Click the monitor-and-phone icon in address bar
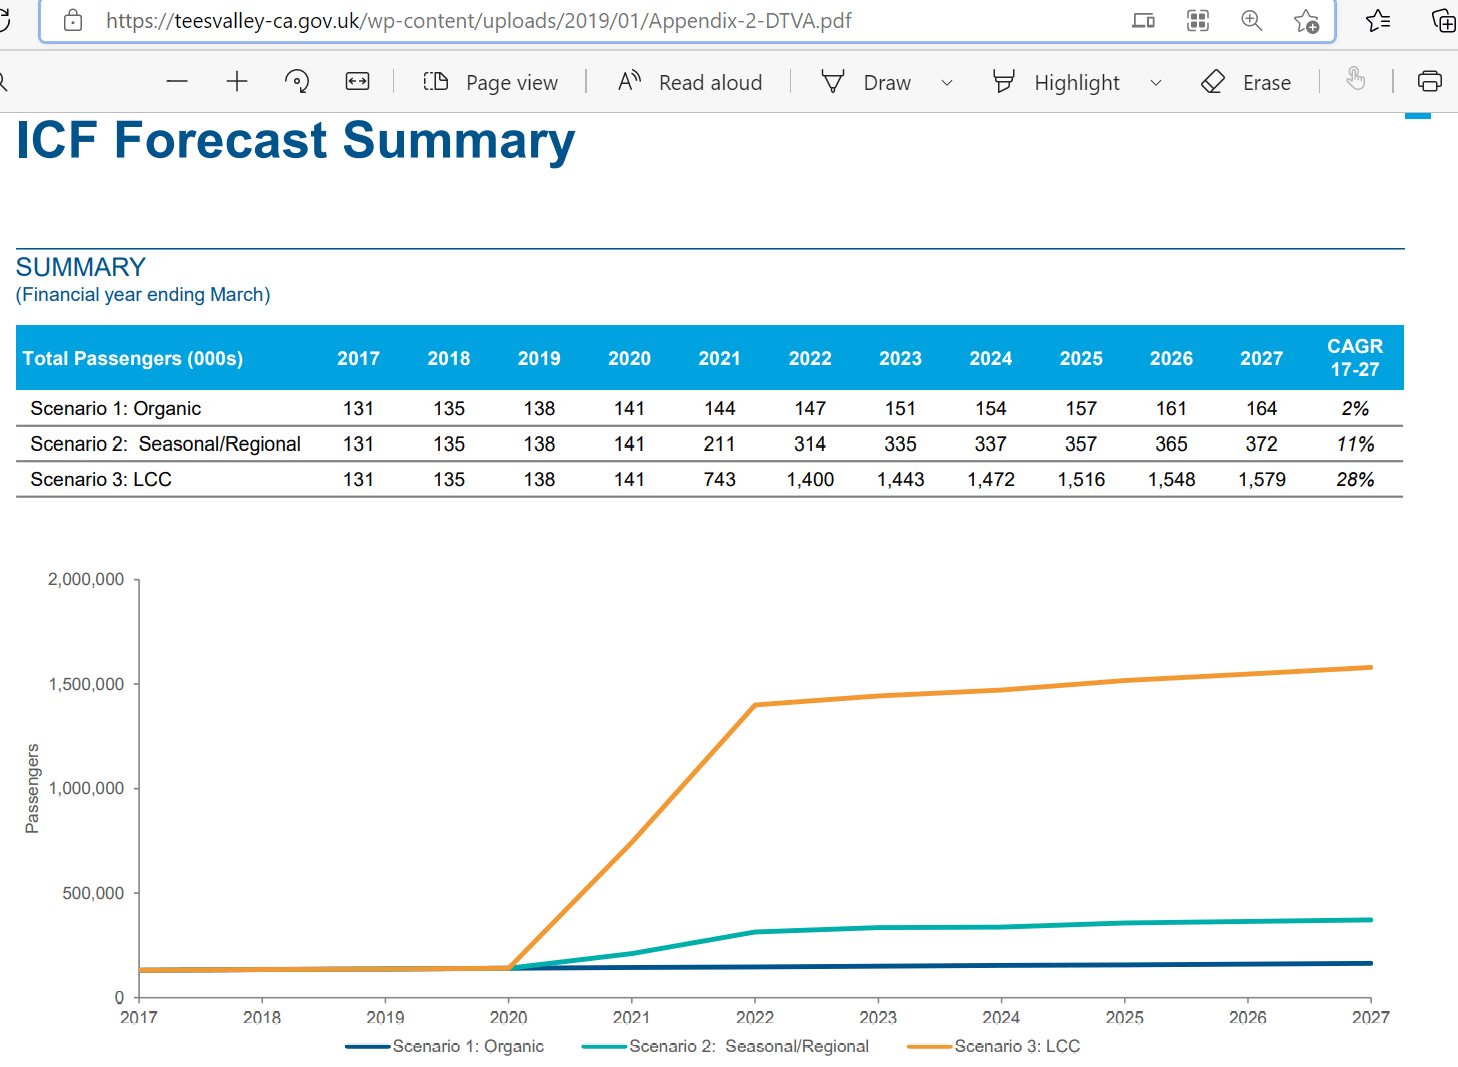The image size is (1458, 1067). [1144, 21]
